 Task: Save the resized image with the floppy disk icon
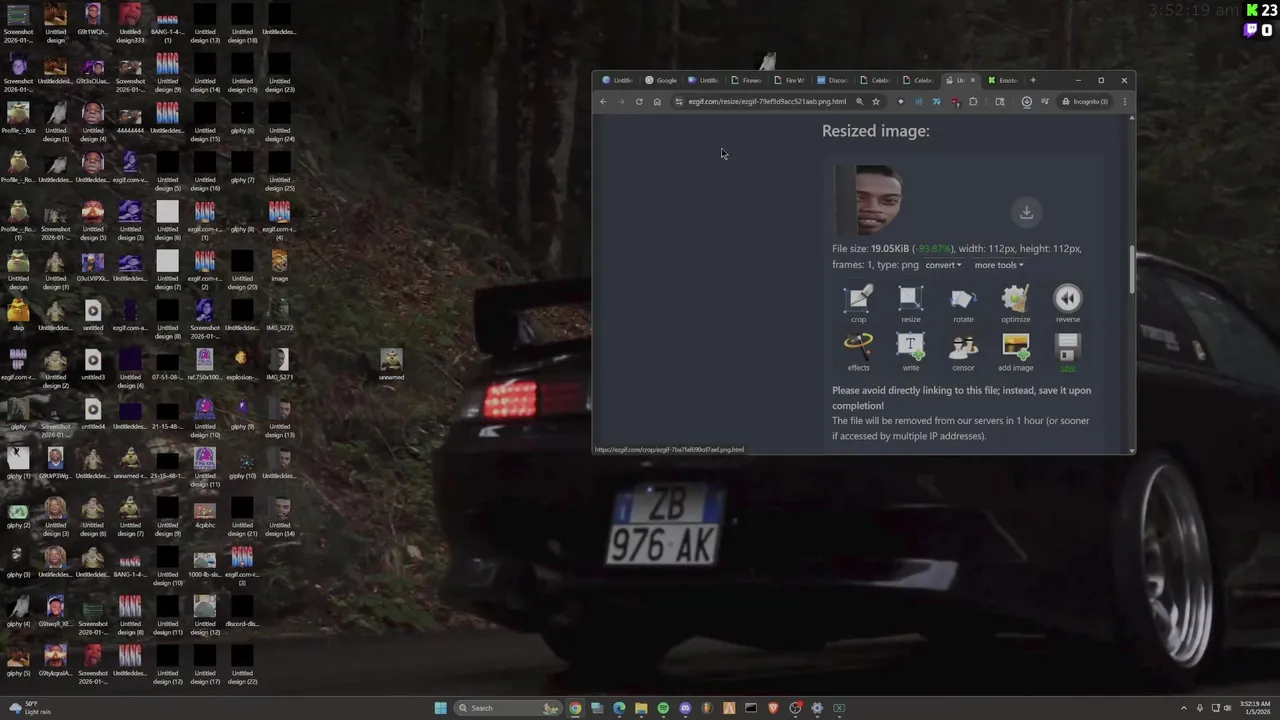click(x=1067, y=352)
